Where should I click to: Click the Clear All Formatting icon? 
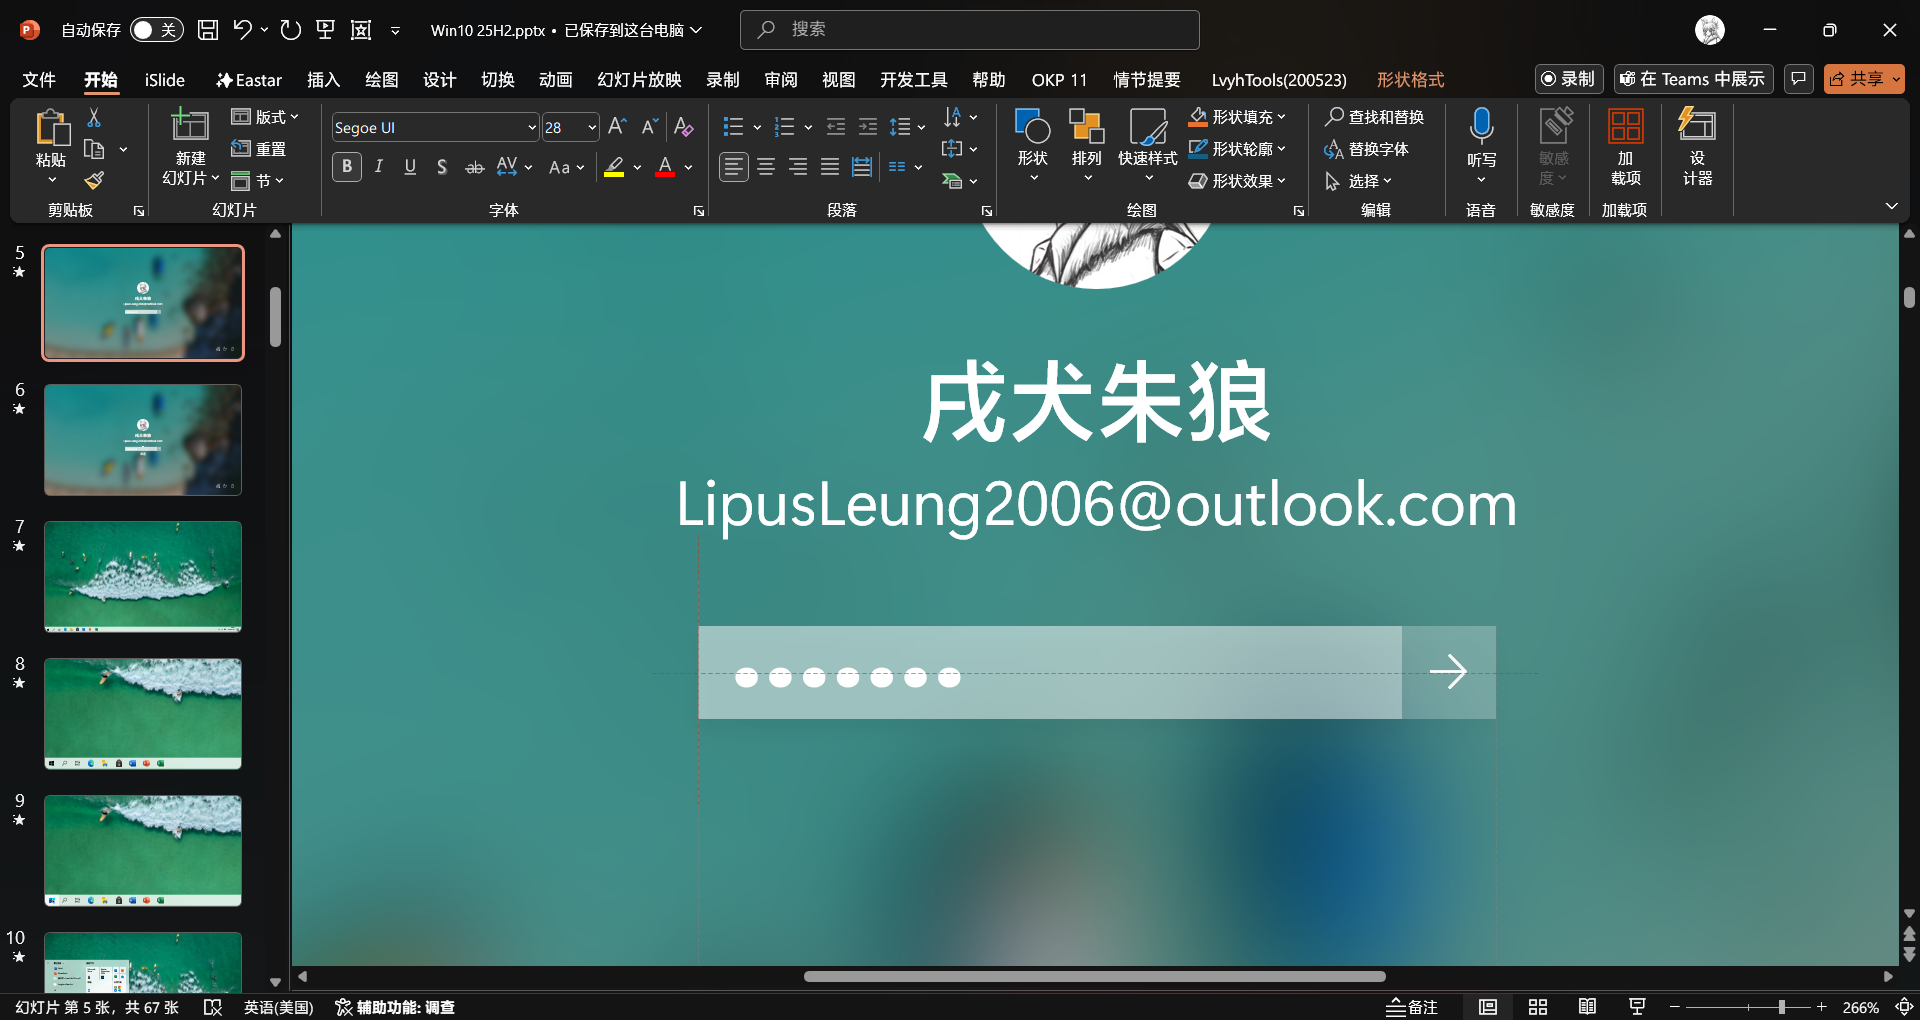684,127
